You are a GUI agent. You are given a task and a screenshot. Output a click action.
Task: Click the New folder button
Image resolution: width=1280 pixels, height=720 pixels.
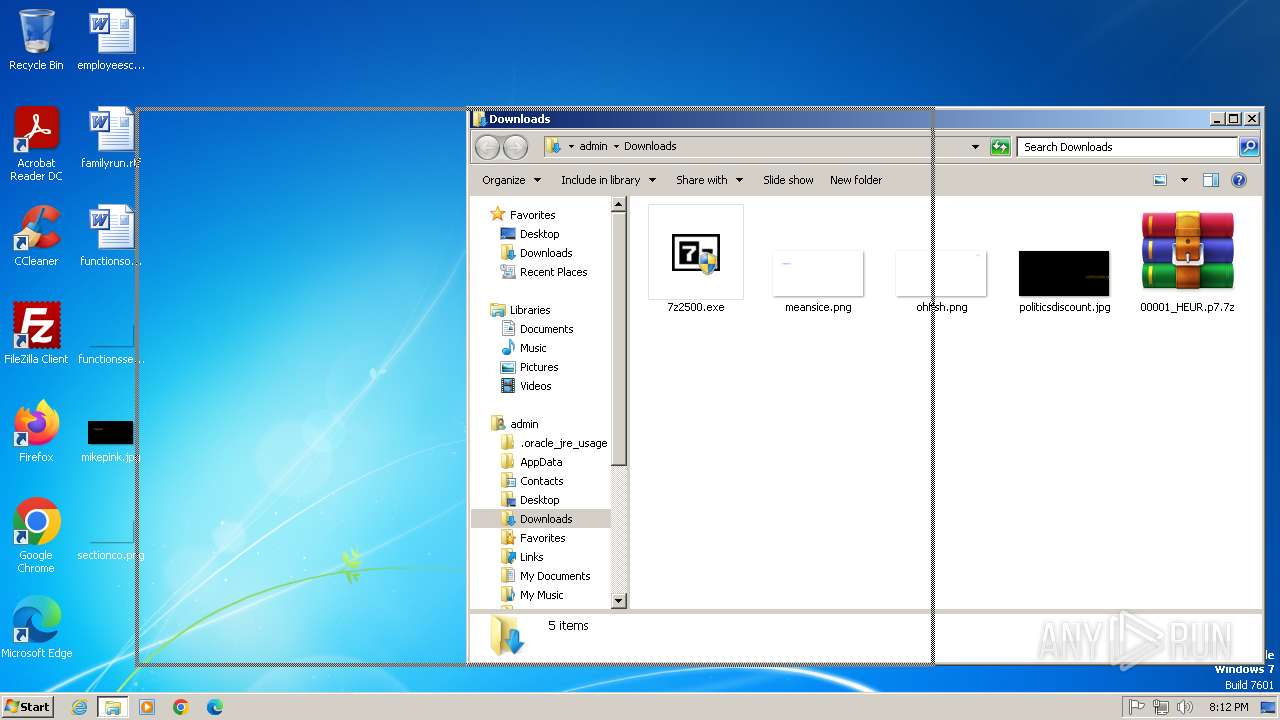point(856,180)
